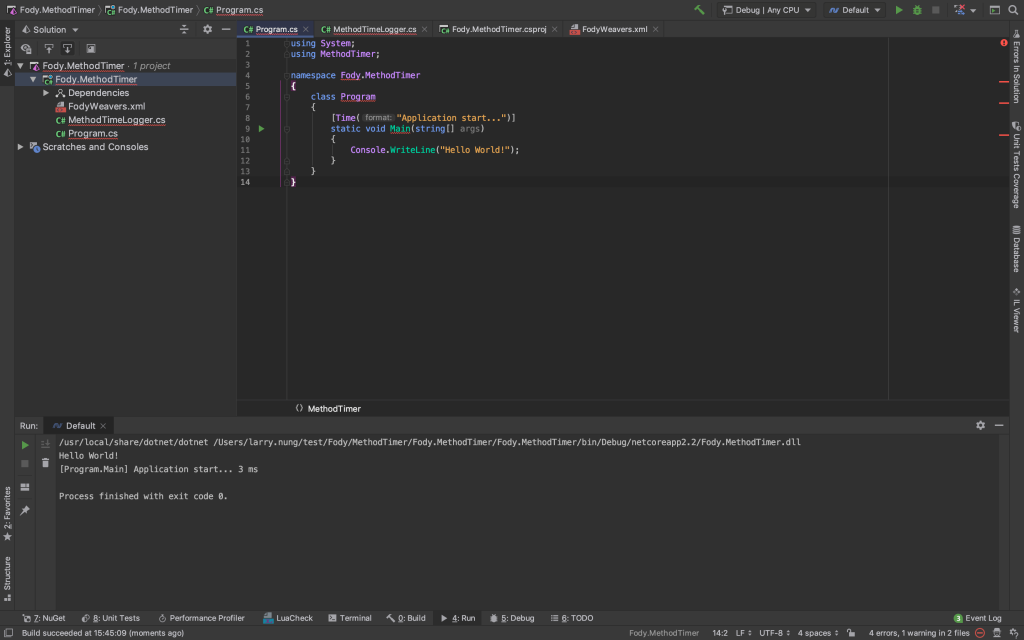Viewport: 1024px width, 640px height.
Task: Open the IL Viewer side panel
Action: pyautogui.click(x=1016, y=310)
